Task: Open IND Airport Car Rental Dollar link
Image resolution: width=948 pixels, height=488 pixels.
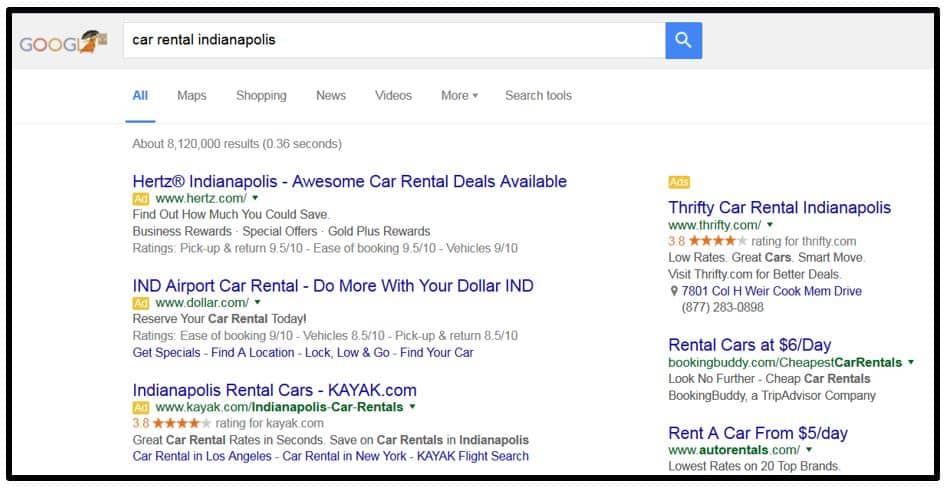Action: click(x=333, y=285)
